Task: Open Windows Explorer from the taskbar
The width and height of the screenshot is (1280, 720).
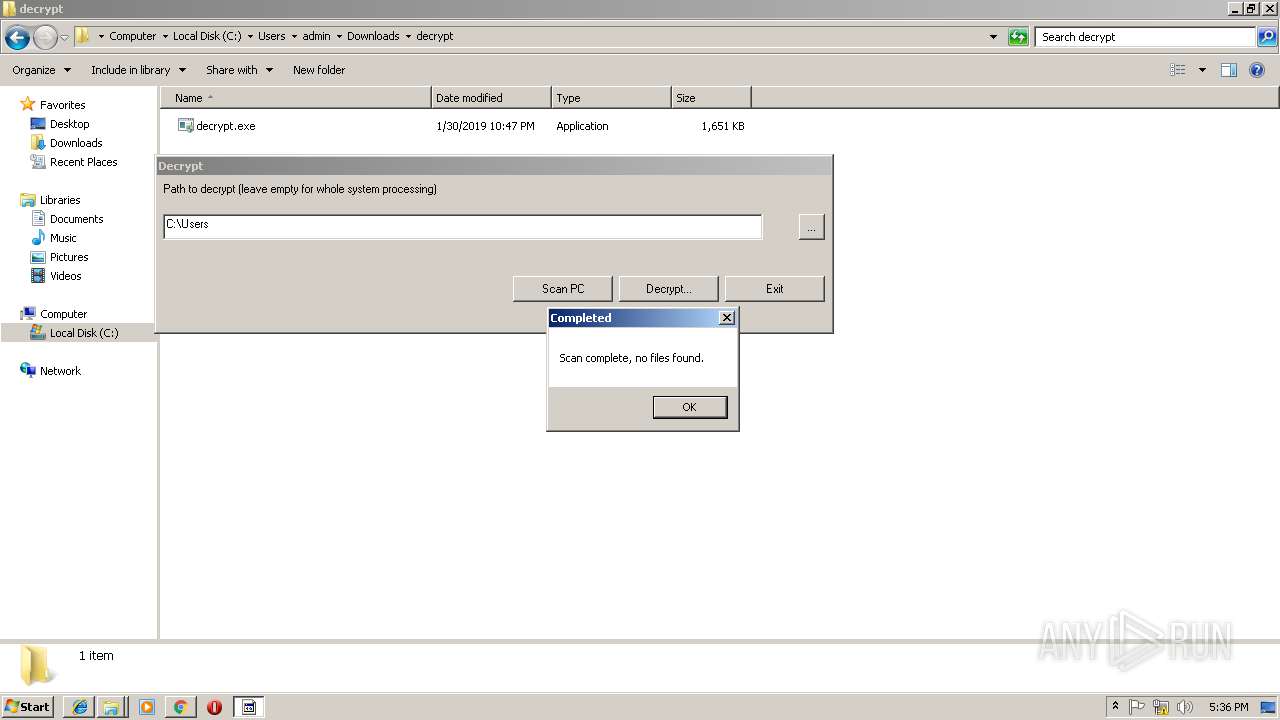Action: click(111, 707)
